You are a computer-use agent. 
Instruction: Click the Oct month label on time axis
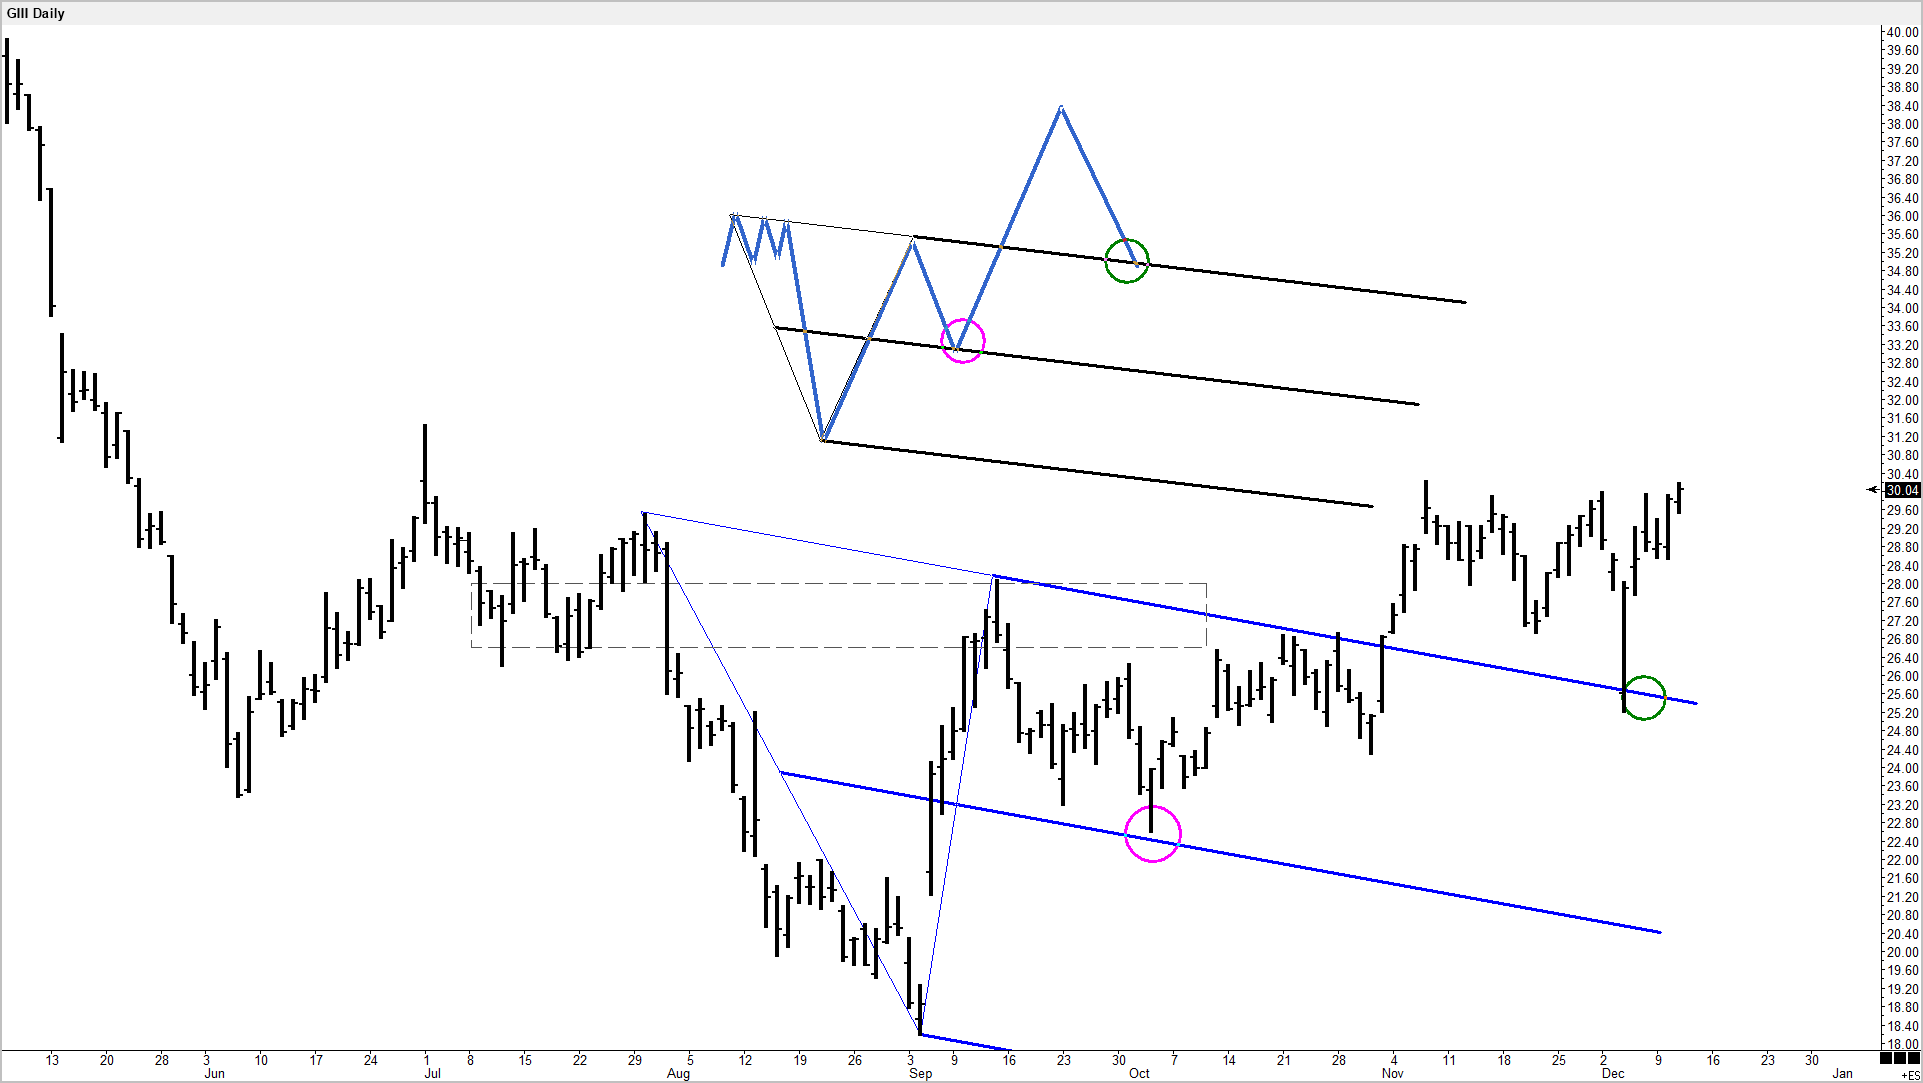[1139, 1074]
